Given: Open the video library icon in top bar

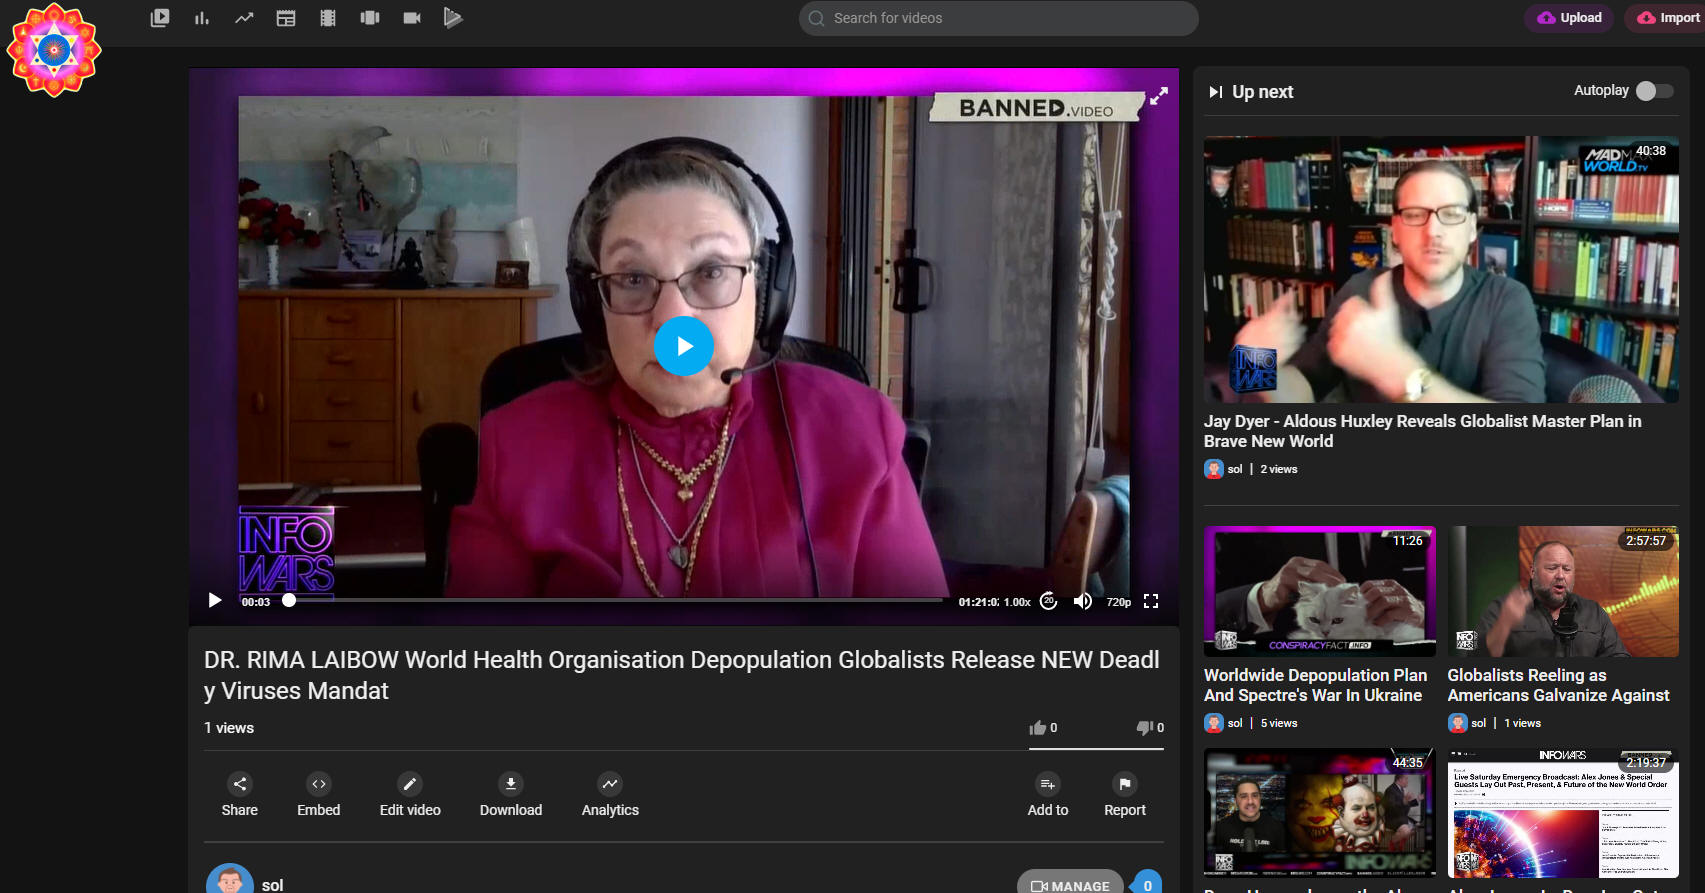Looking at the screenshot, I should (x=160, y=18).
